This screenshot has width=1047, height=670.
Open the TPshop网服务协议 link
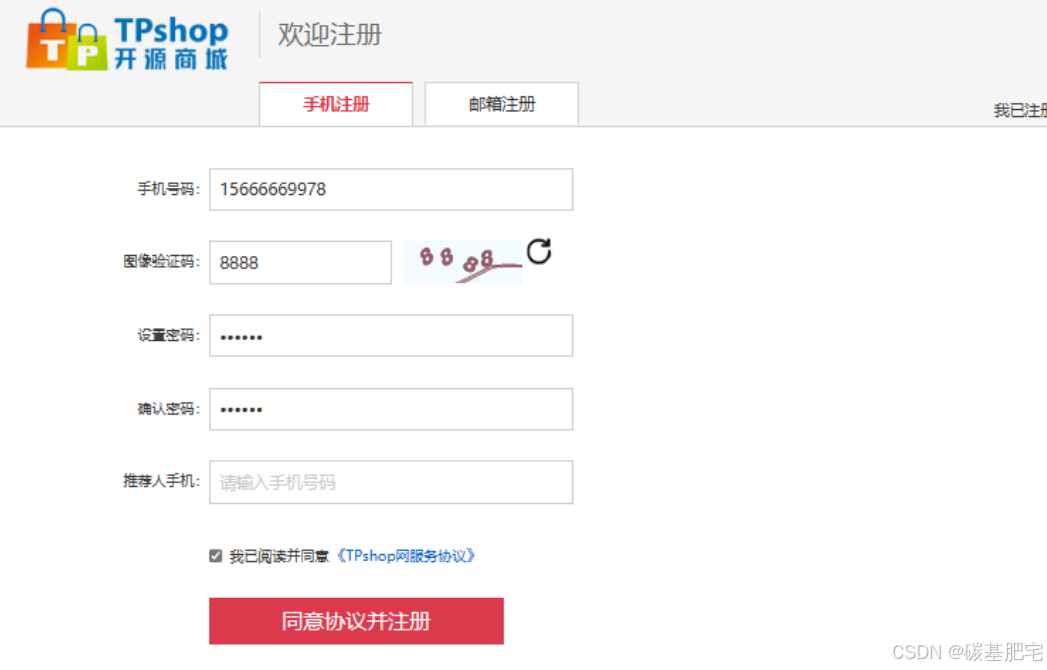point(405,556)
